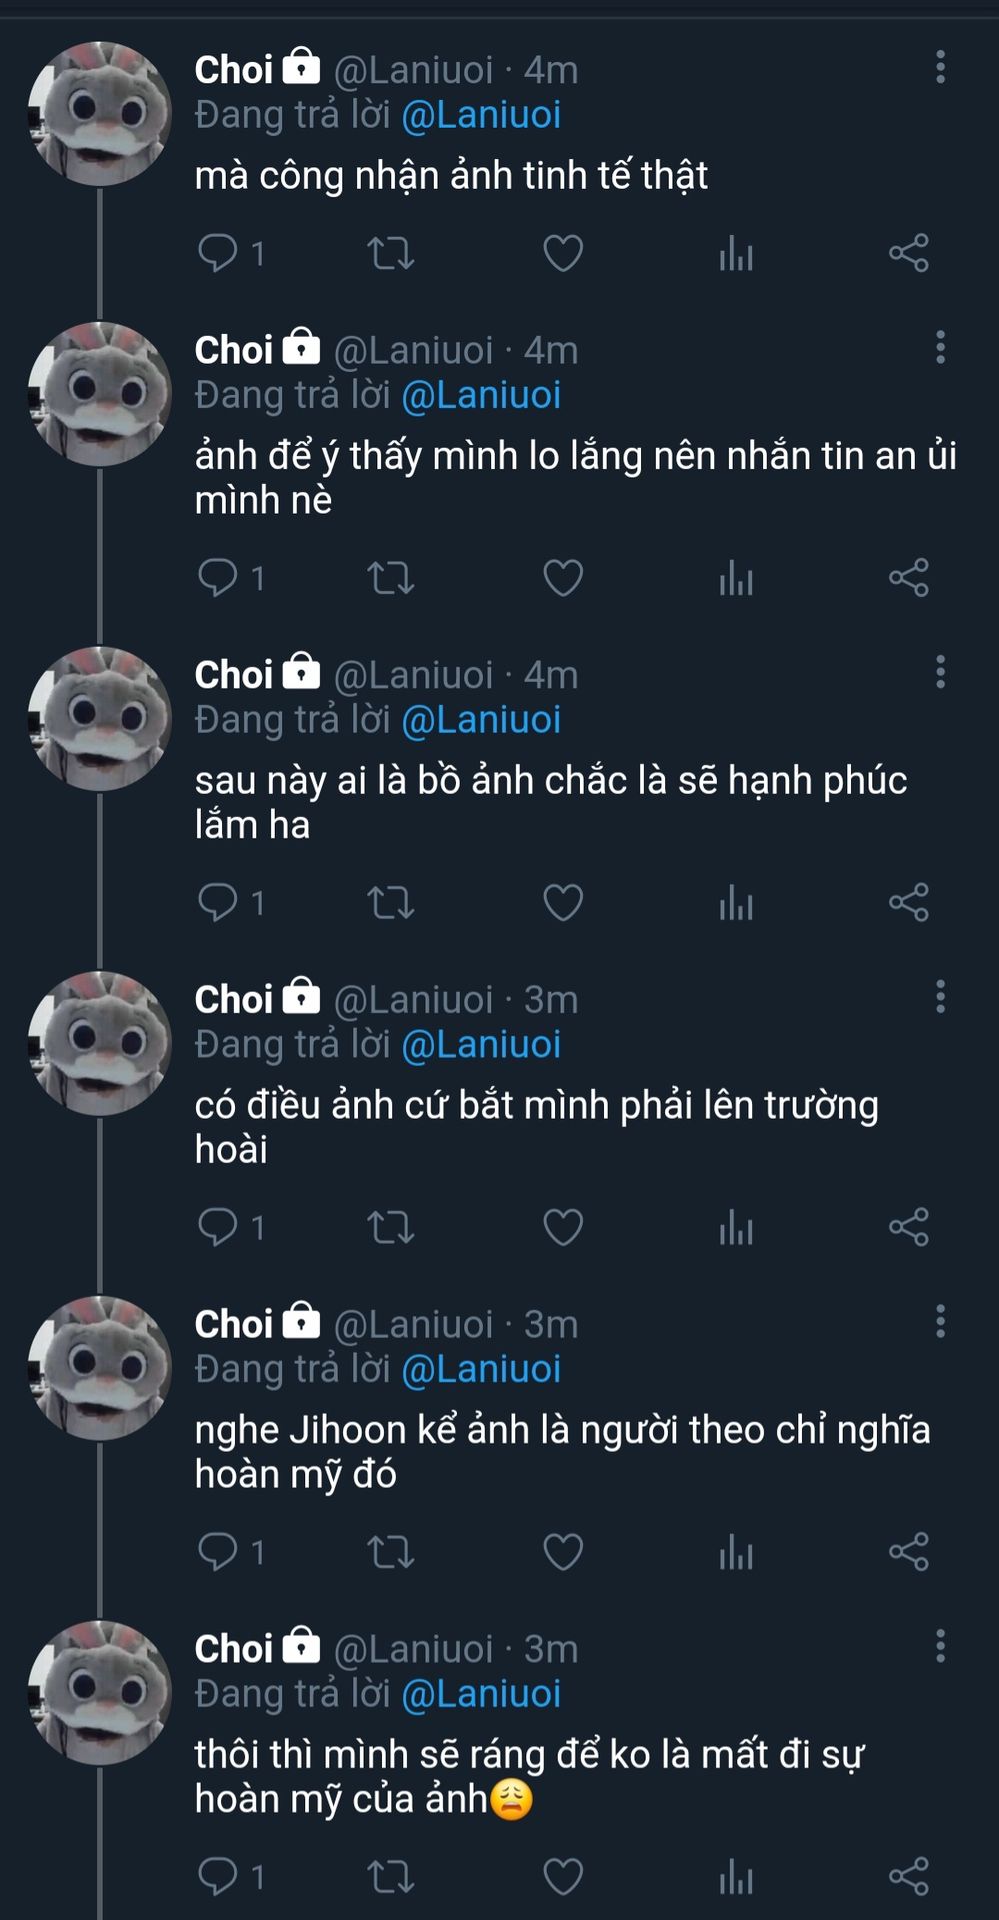The width and height of the screenshot is (999, 1920).
Task: Like the 'ảnh để ý thấy mình lo lắng' tweet
Action: (x=563, y=577)
